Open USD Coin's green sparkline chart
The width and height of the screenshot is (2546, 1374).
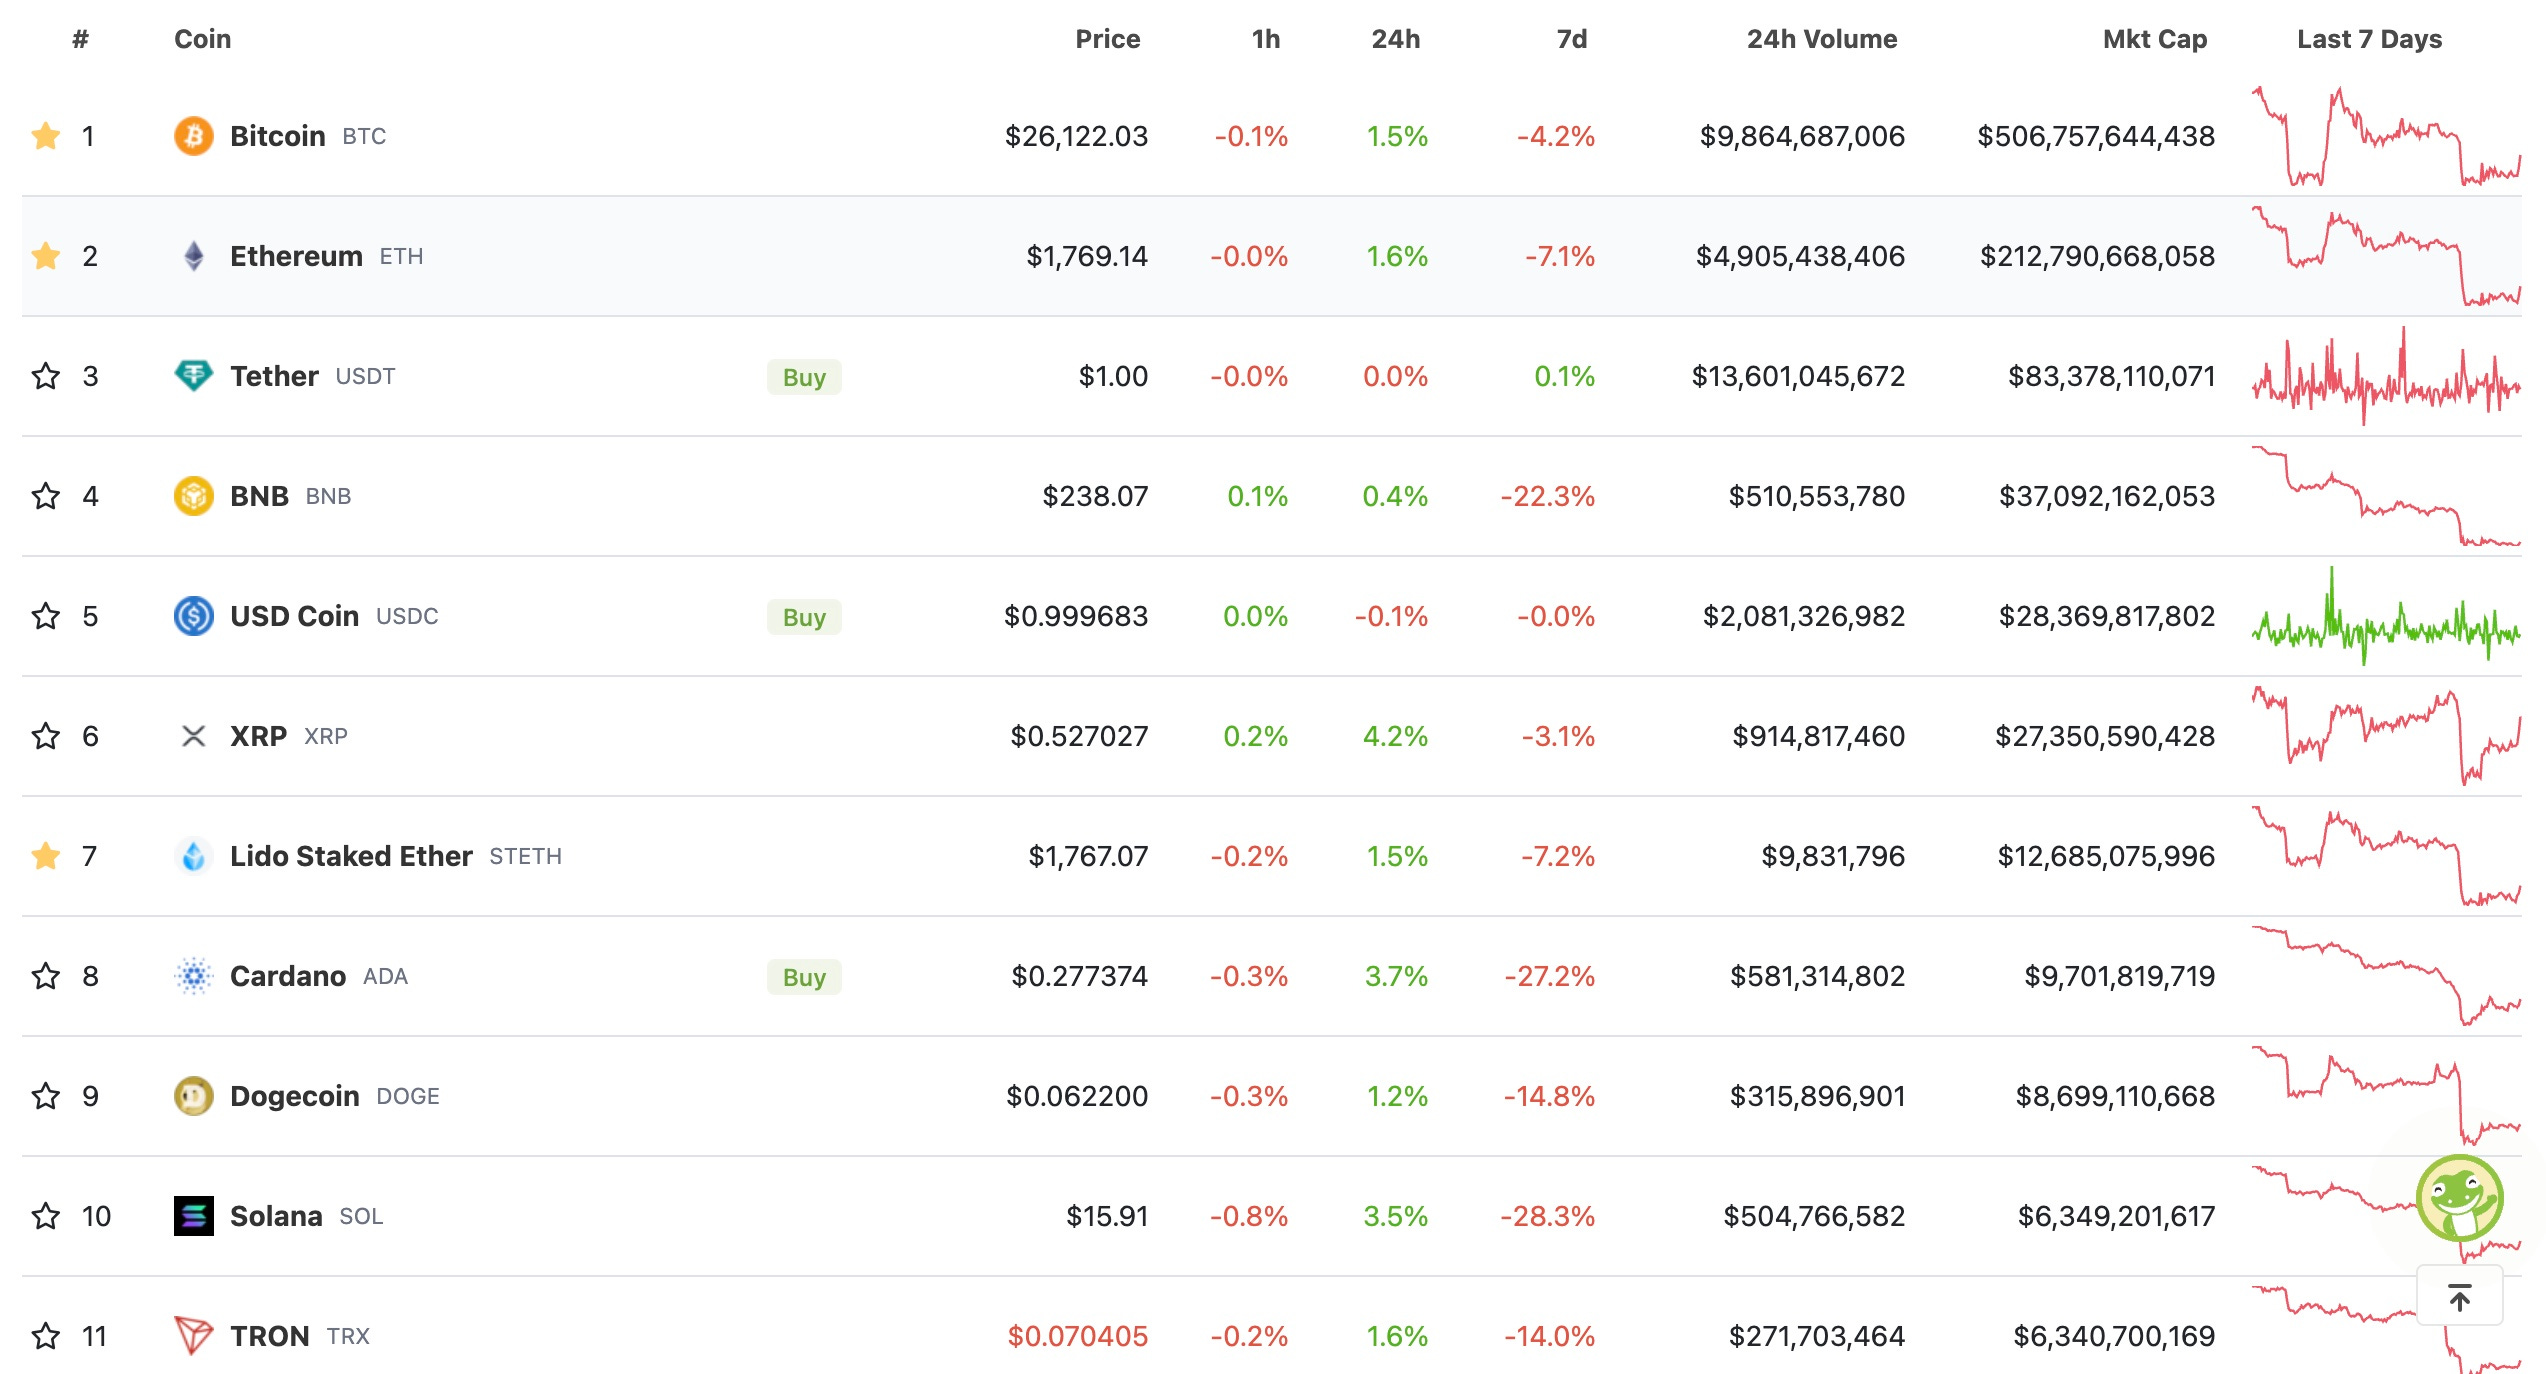2386,616
